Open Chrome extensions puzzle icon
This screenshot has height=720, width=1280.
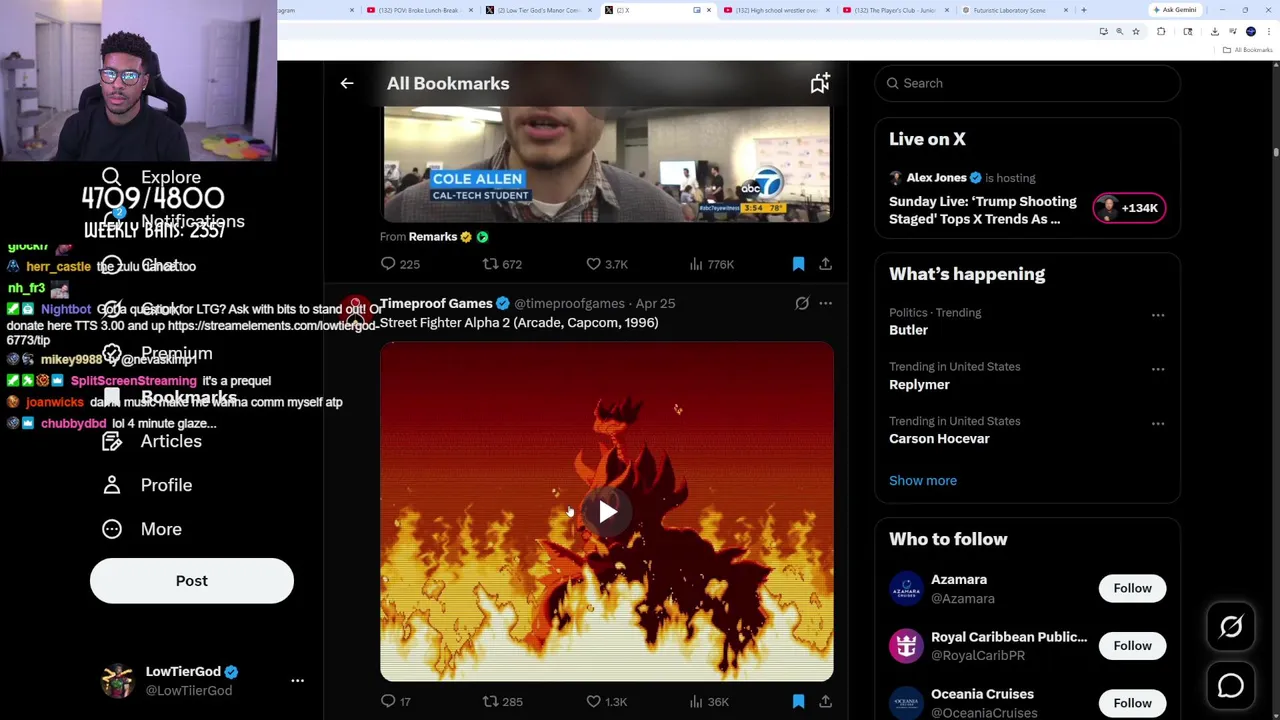click(1161, 32)
